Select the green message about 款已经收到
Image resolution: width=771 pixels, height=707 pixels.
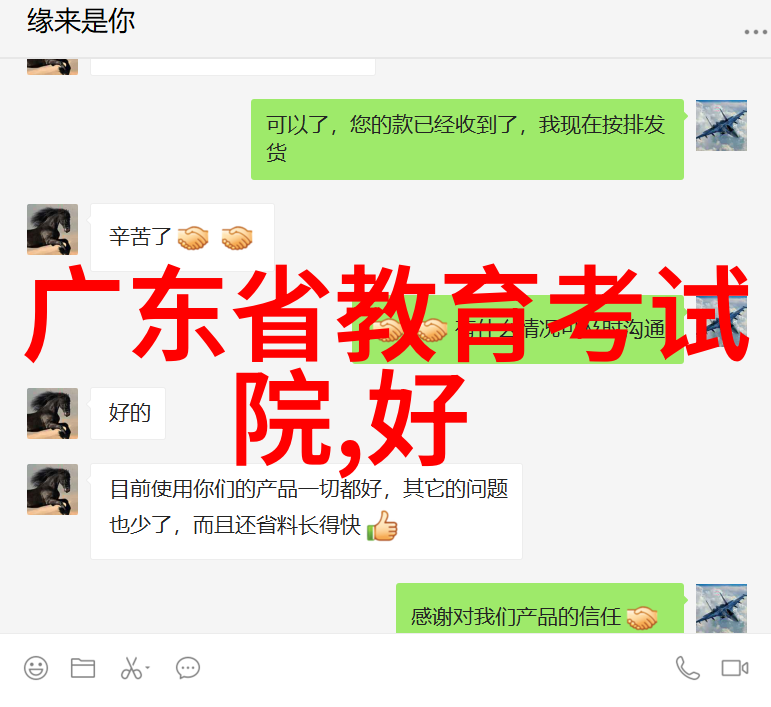(x=467, y=139)
